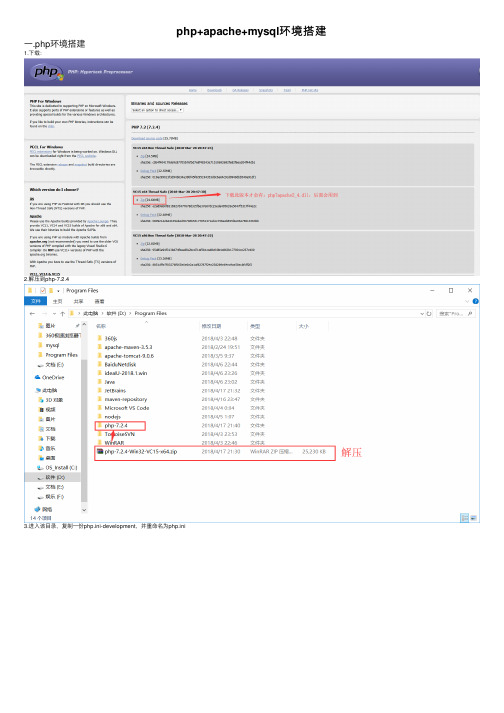The width and height of the screenshot is (504, 713).
Task: Open the quick access toolbar customize dropdown
Action: pos(58,291)
